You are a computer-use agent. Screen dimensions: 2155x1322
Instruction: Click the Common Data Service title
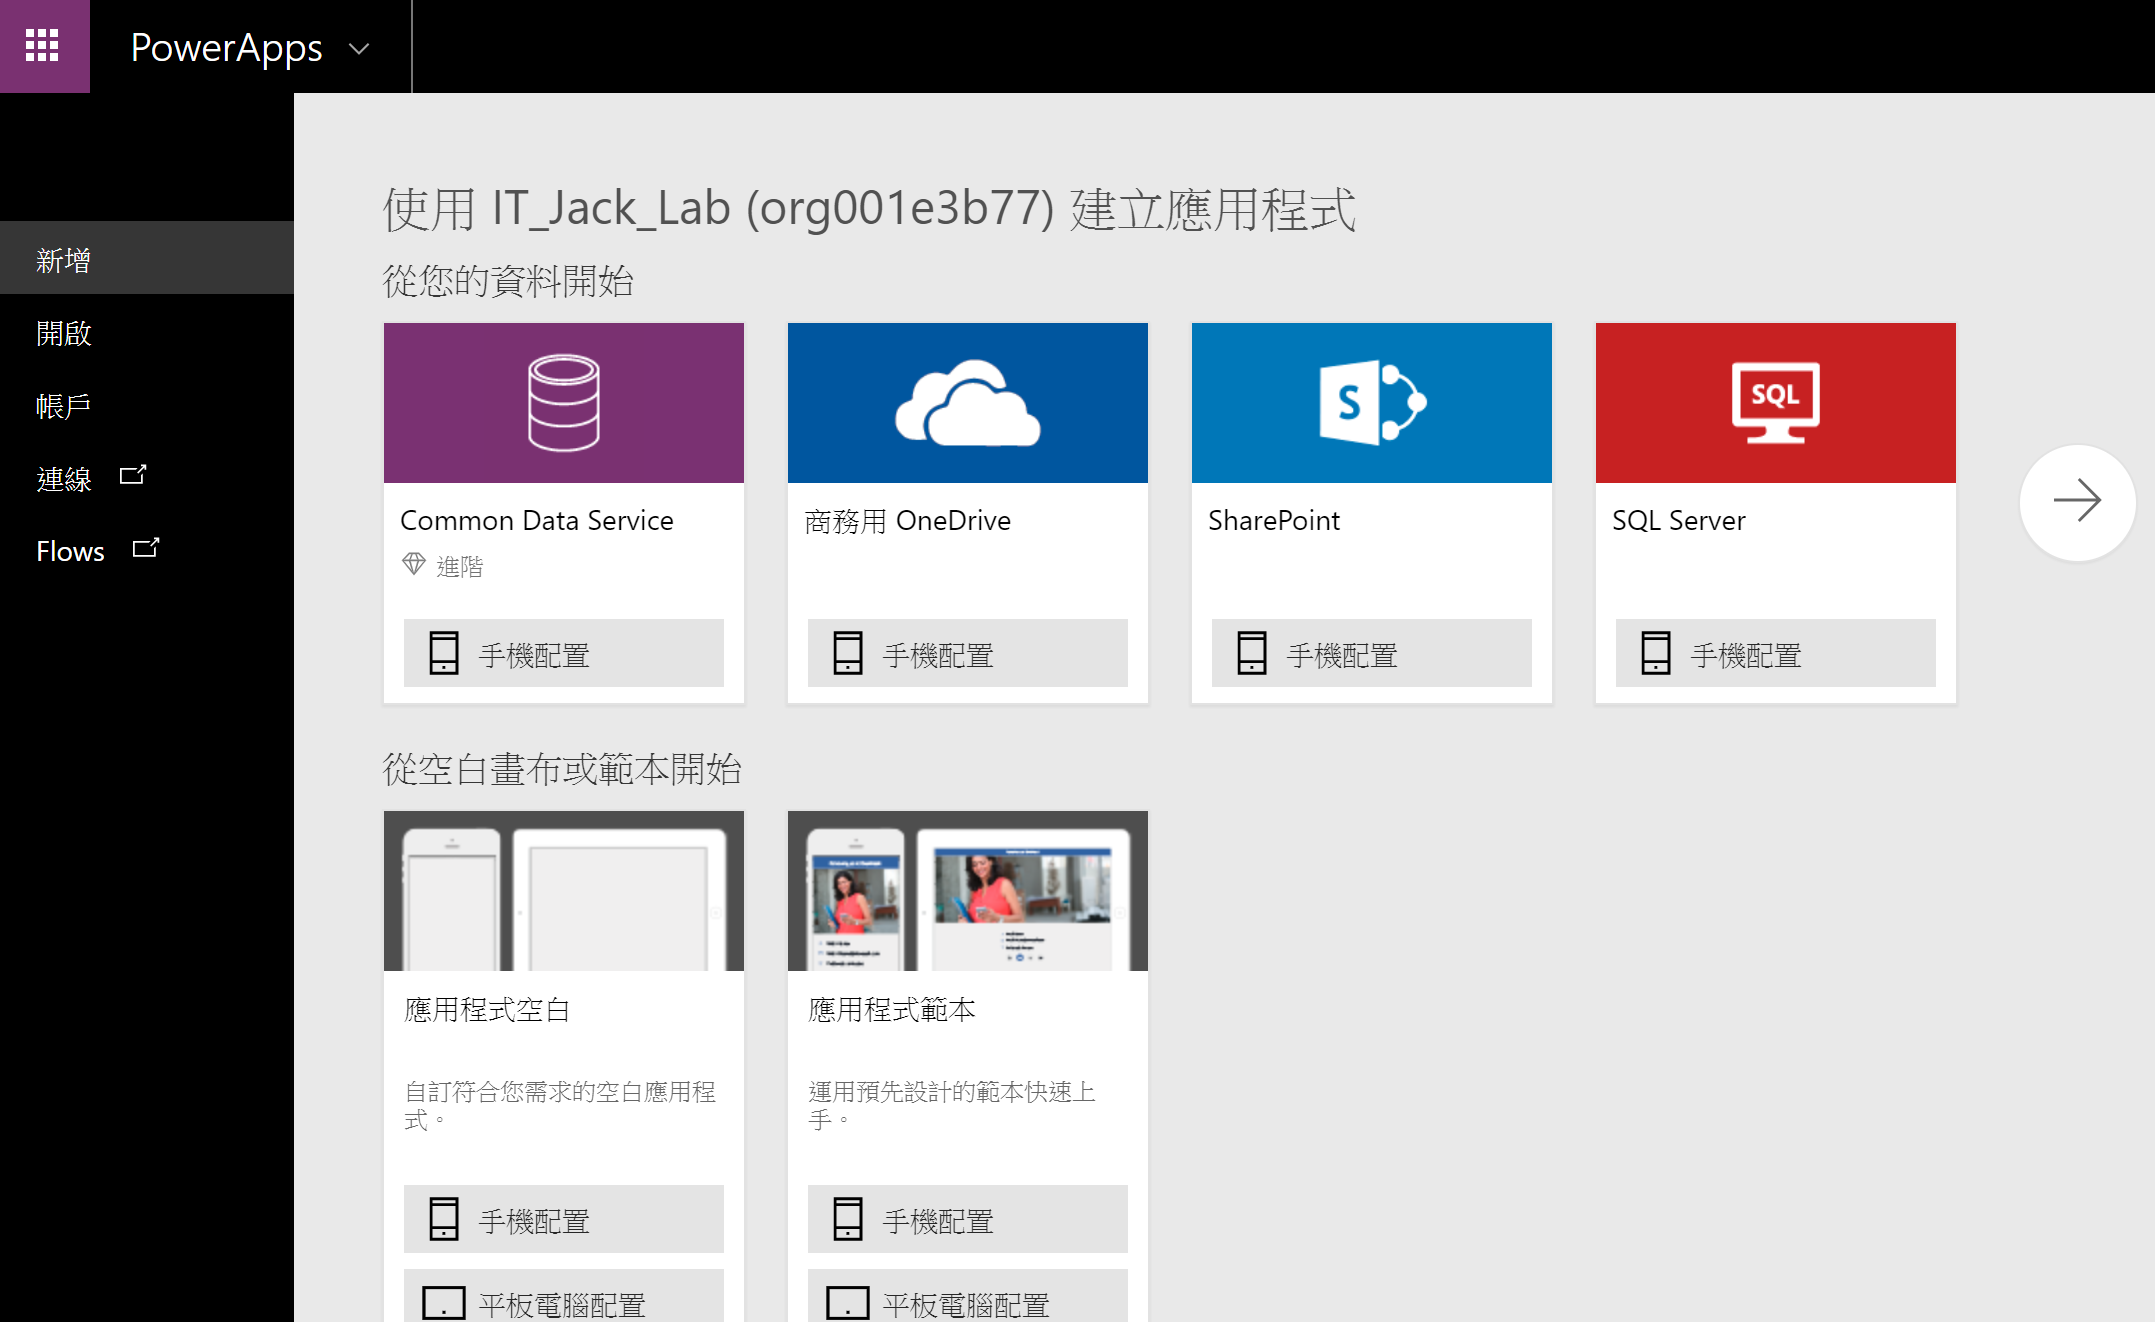pyautogui.click(x=537, y=521)
